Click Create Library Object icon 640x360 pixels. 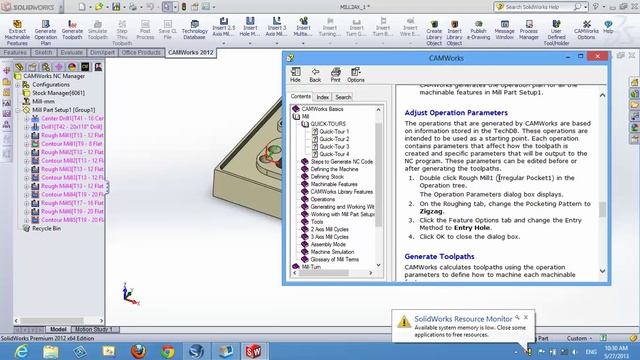point(434,33)
